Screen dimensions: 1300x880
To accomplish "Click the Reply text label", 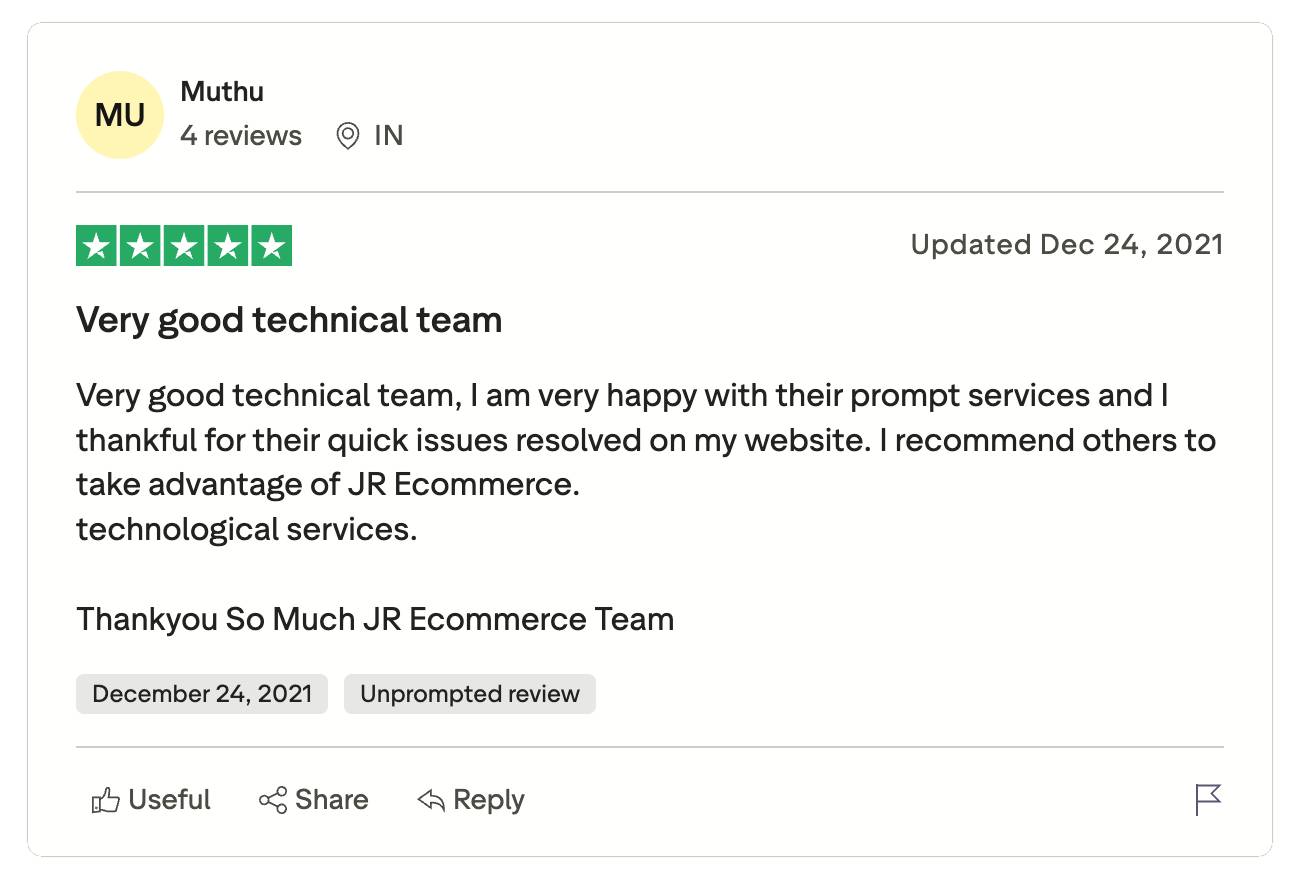I will coord(489,800).
